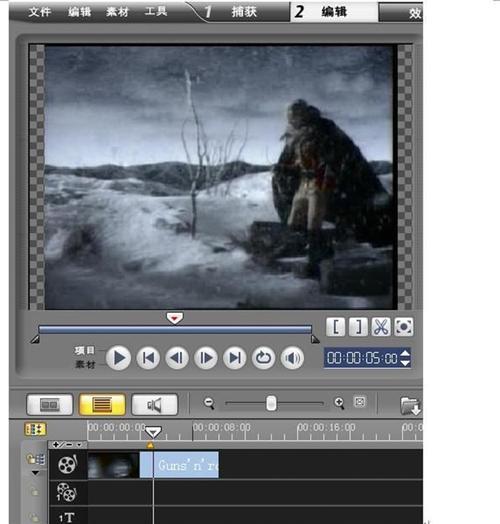Click the scissors cut clip icon
This screenshot has width=500, height=524.
tap(381, 327)
